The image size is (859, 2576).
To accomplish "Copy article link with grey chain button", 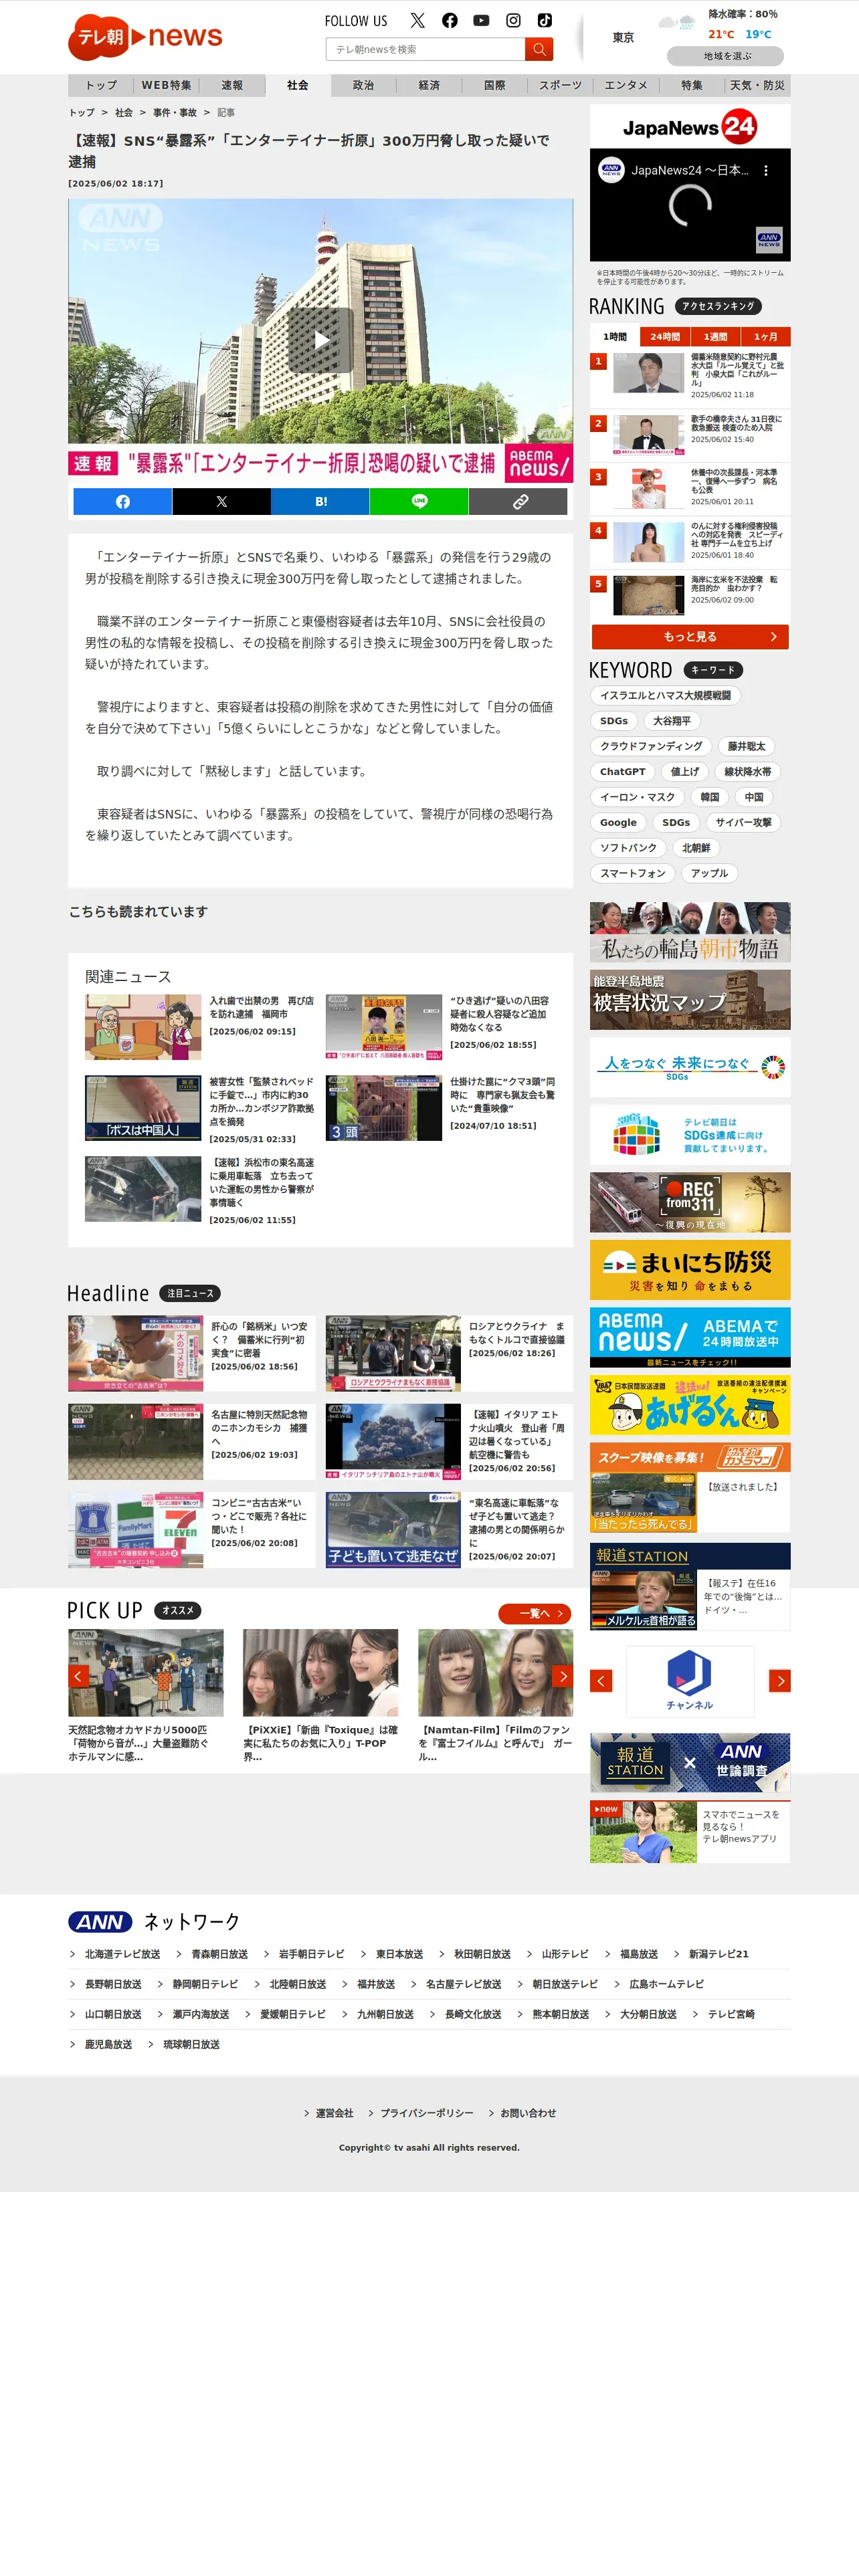I will [518, 502].
